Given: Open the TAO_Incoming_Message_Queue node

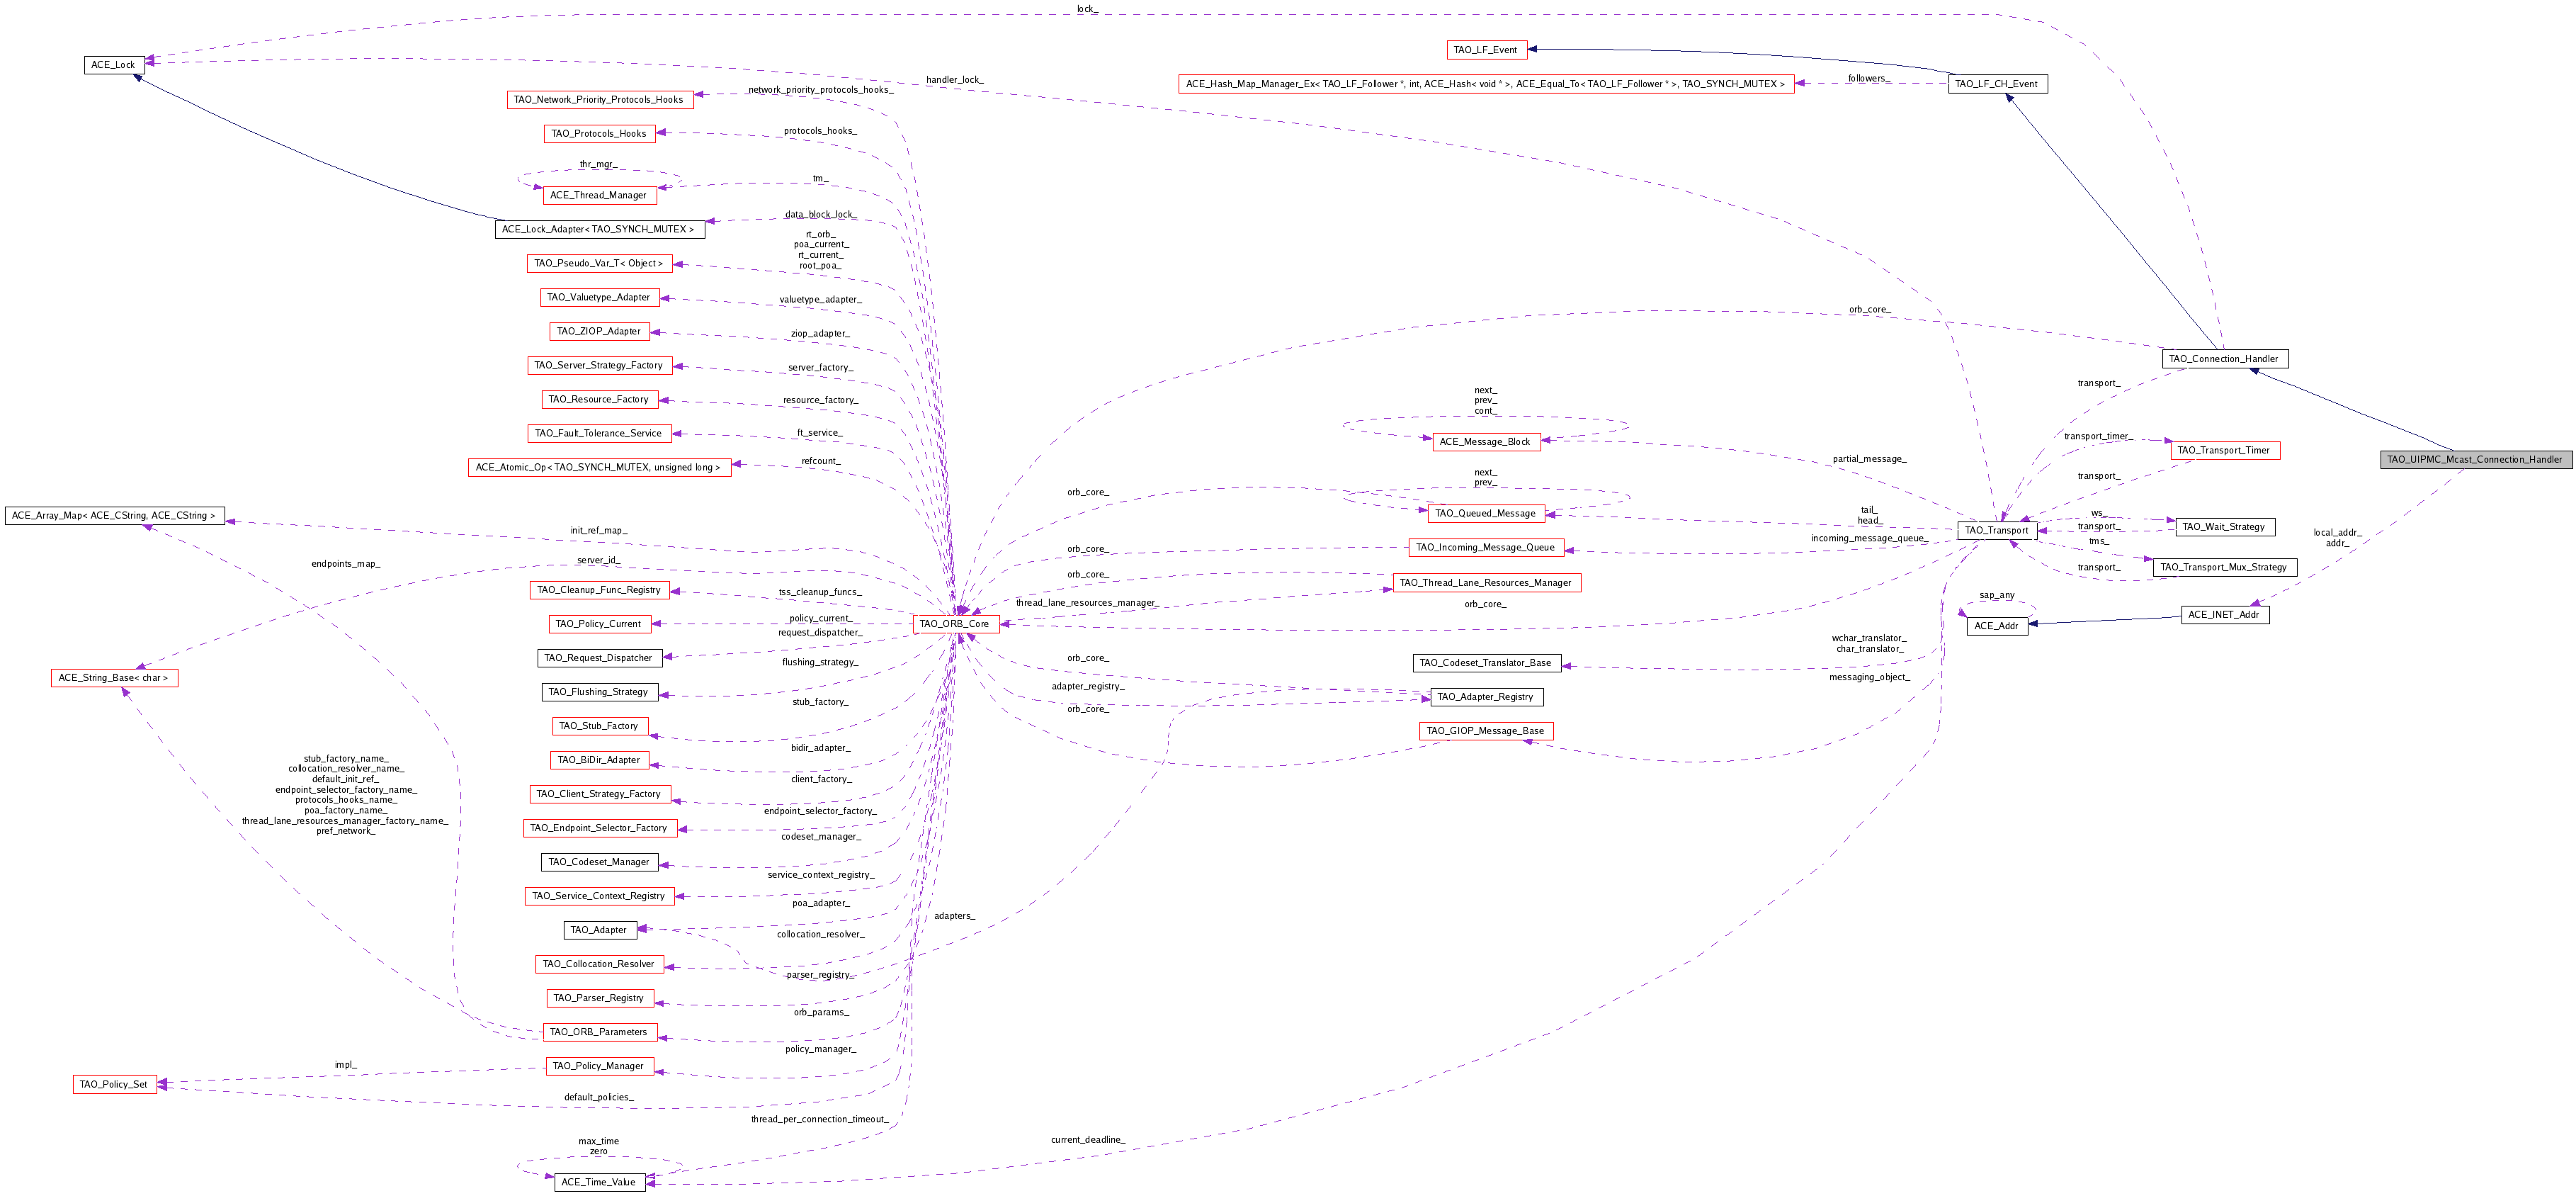Looking at the screenshot, I should click(x=1485, y=548).
